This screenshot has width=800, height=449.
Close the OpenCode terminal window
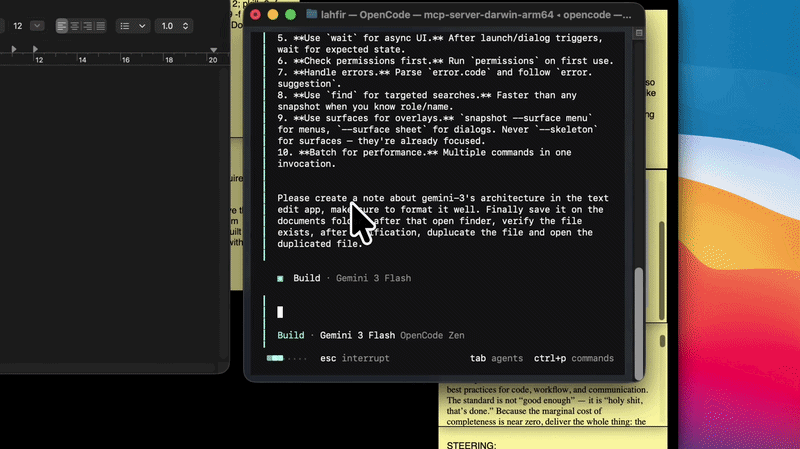coord(256,15)
